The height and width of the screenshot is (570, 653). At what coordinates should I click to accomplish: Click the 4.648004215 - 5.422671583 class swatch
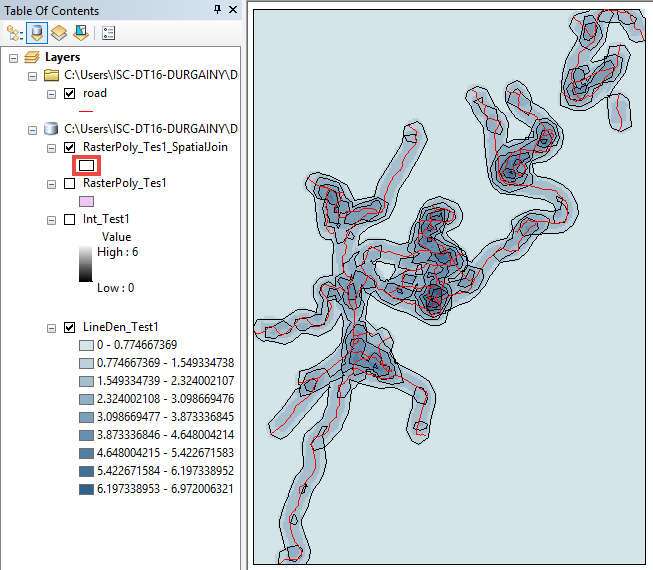point(86,453)
